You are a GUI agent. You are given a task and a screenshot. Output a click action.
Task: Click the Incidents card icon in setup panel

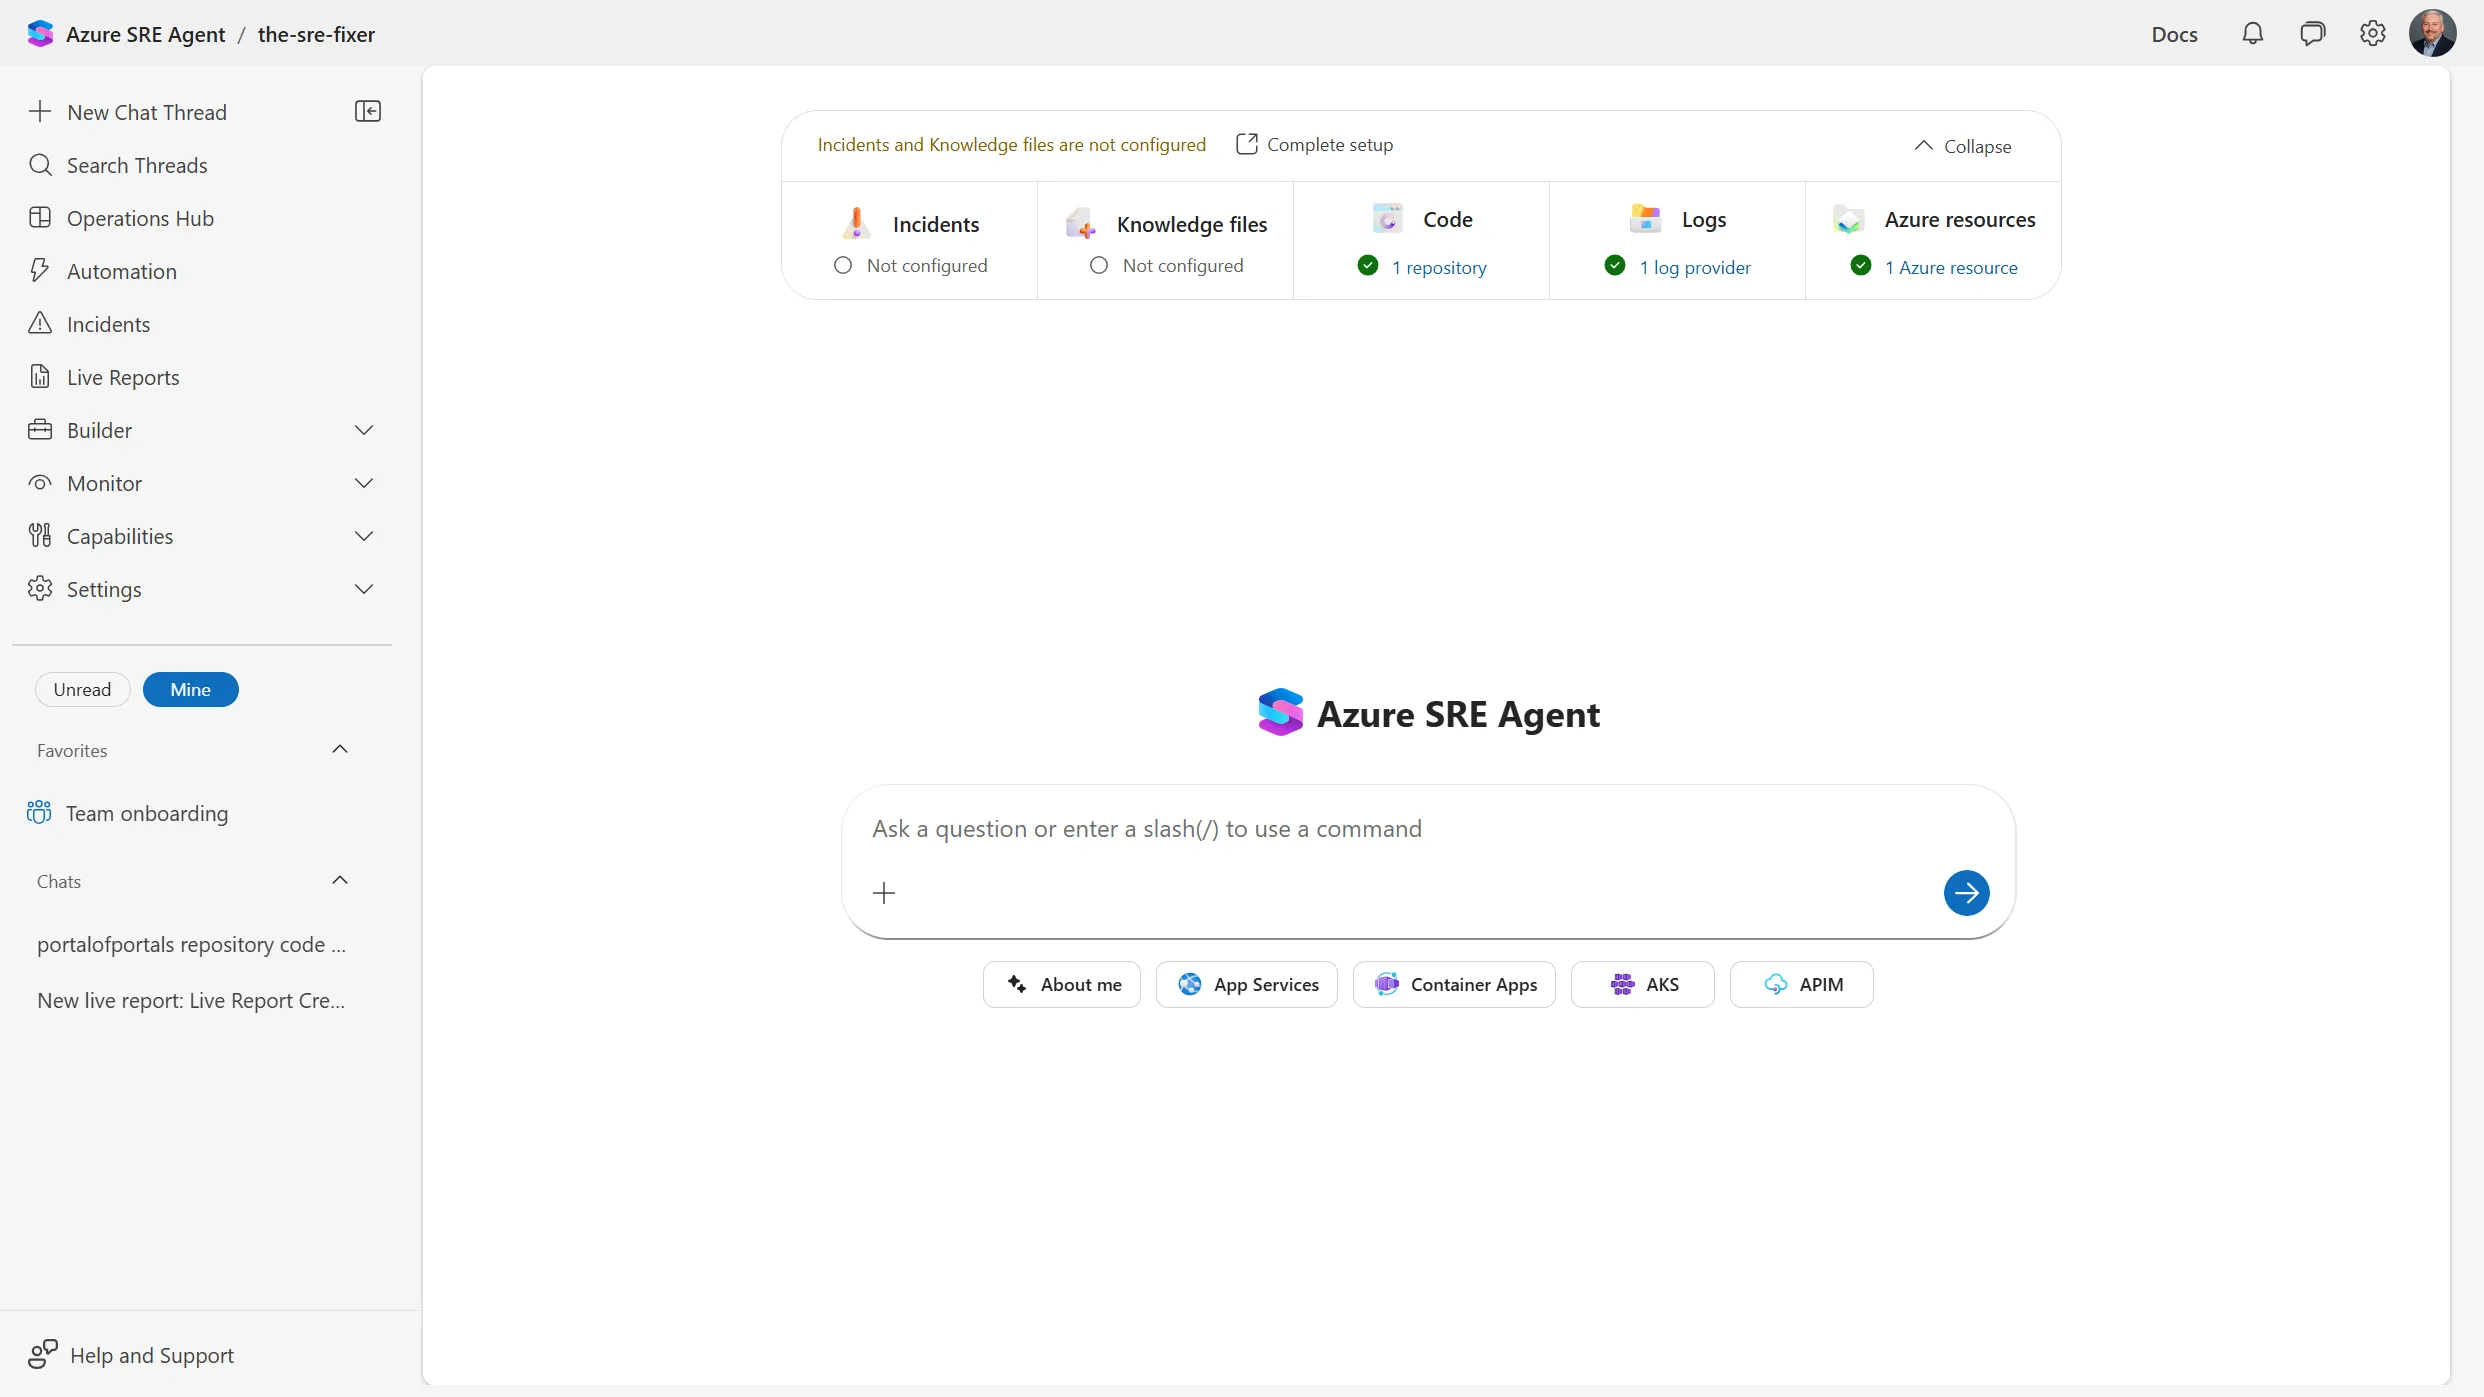click(856, 223)
